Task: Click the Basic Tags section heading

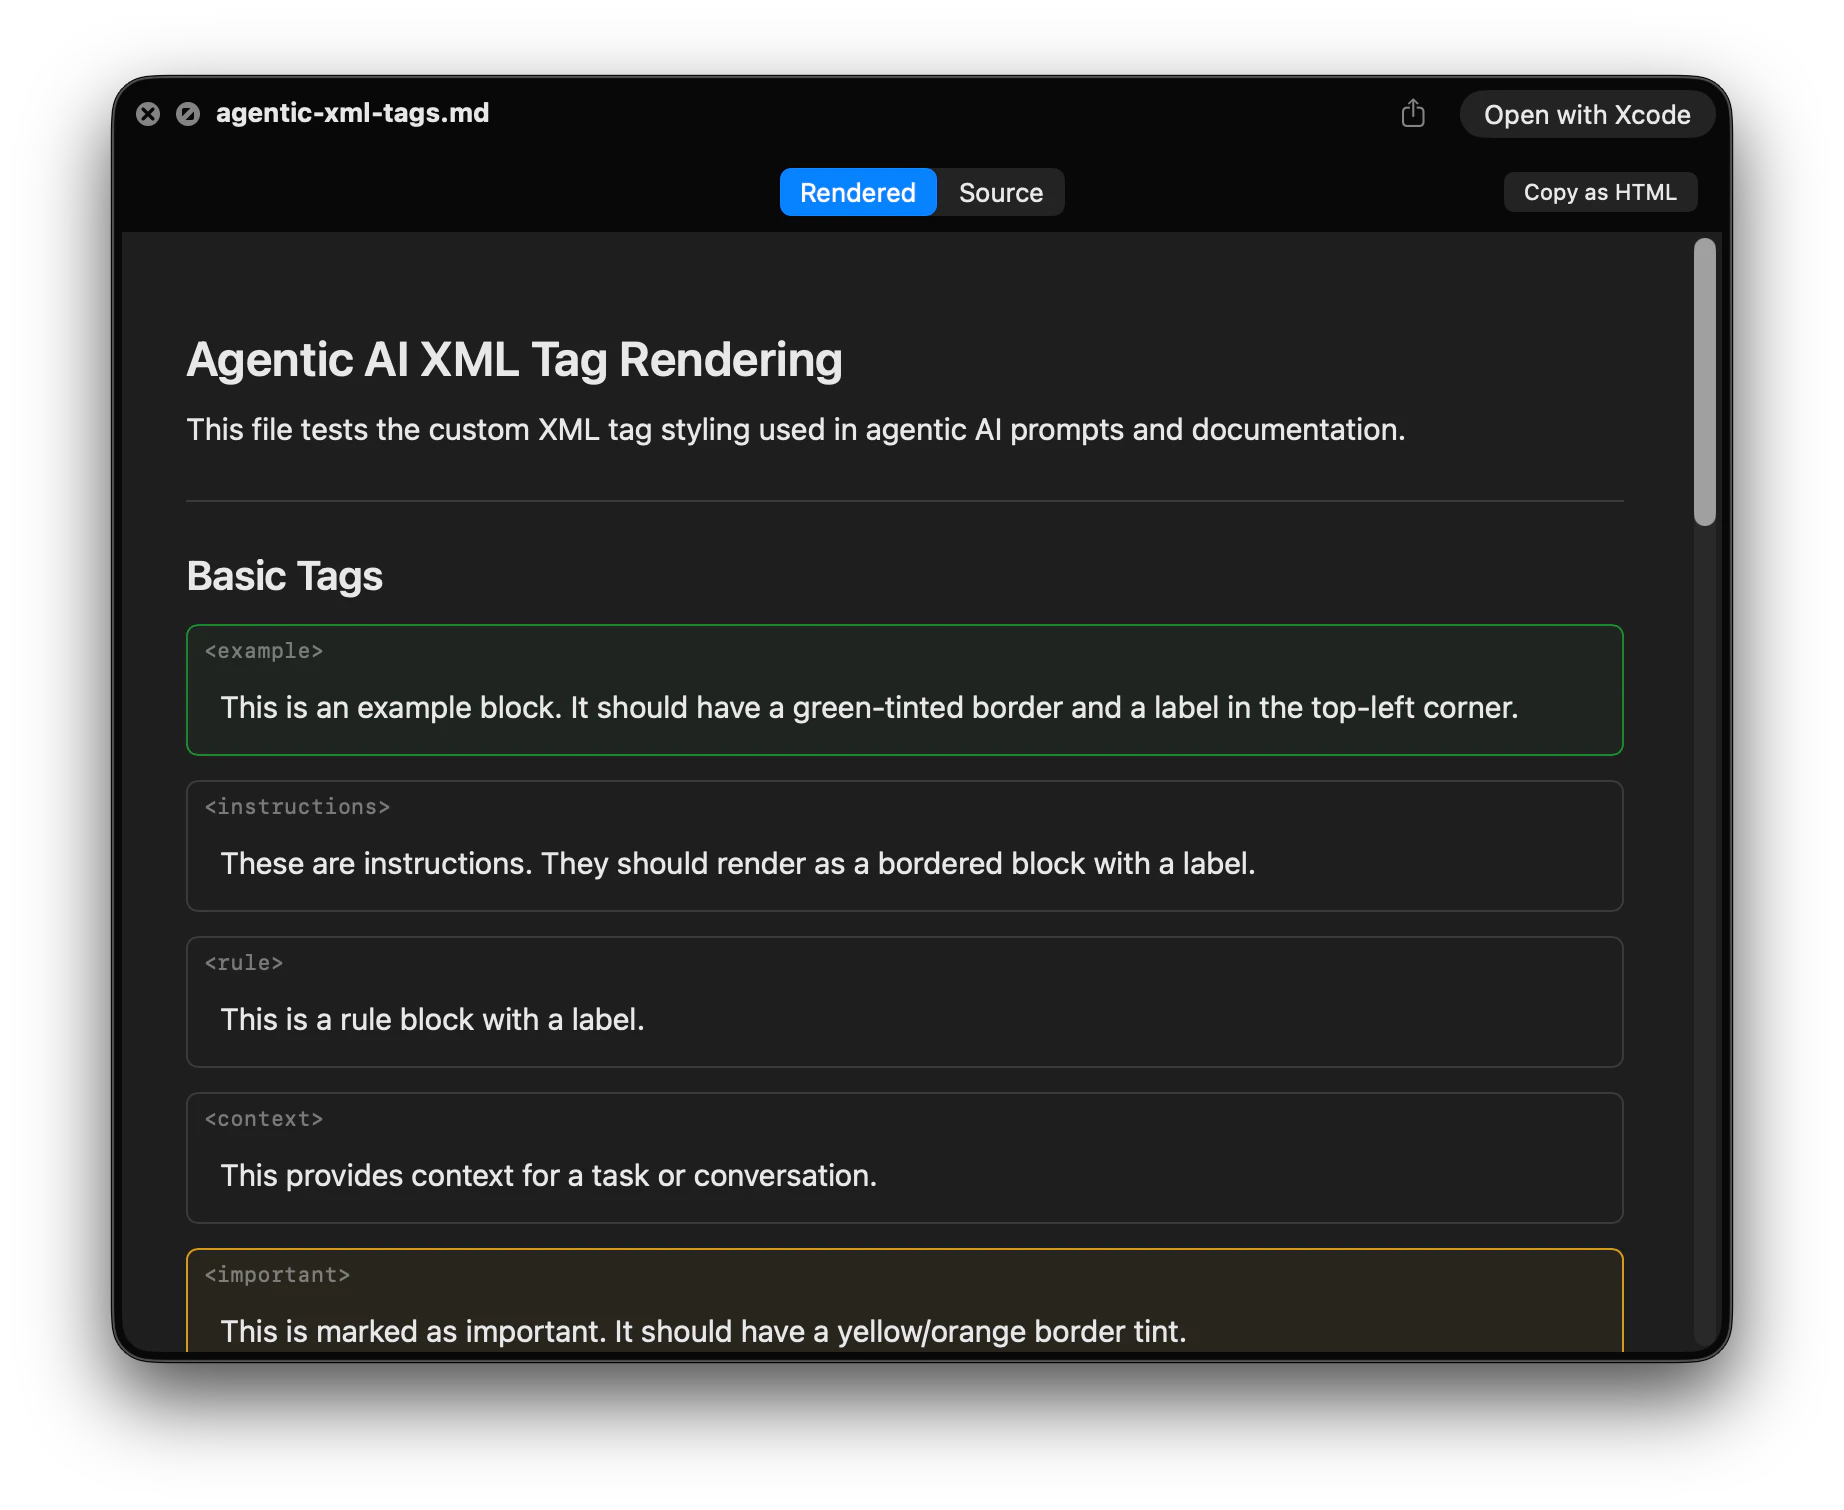Action: (x=284, y=575)
